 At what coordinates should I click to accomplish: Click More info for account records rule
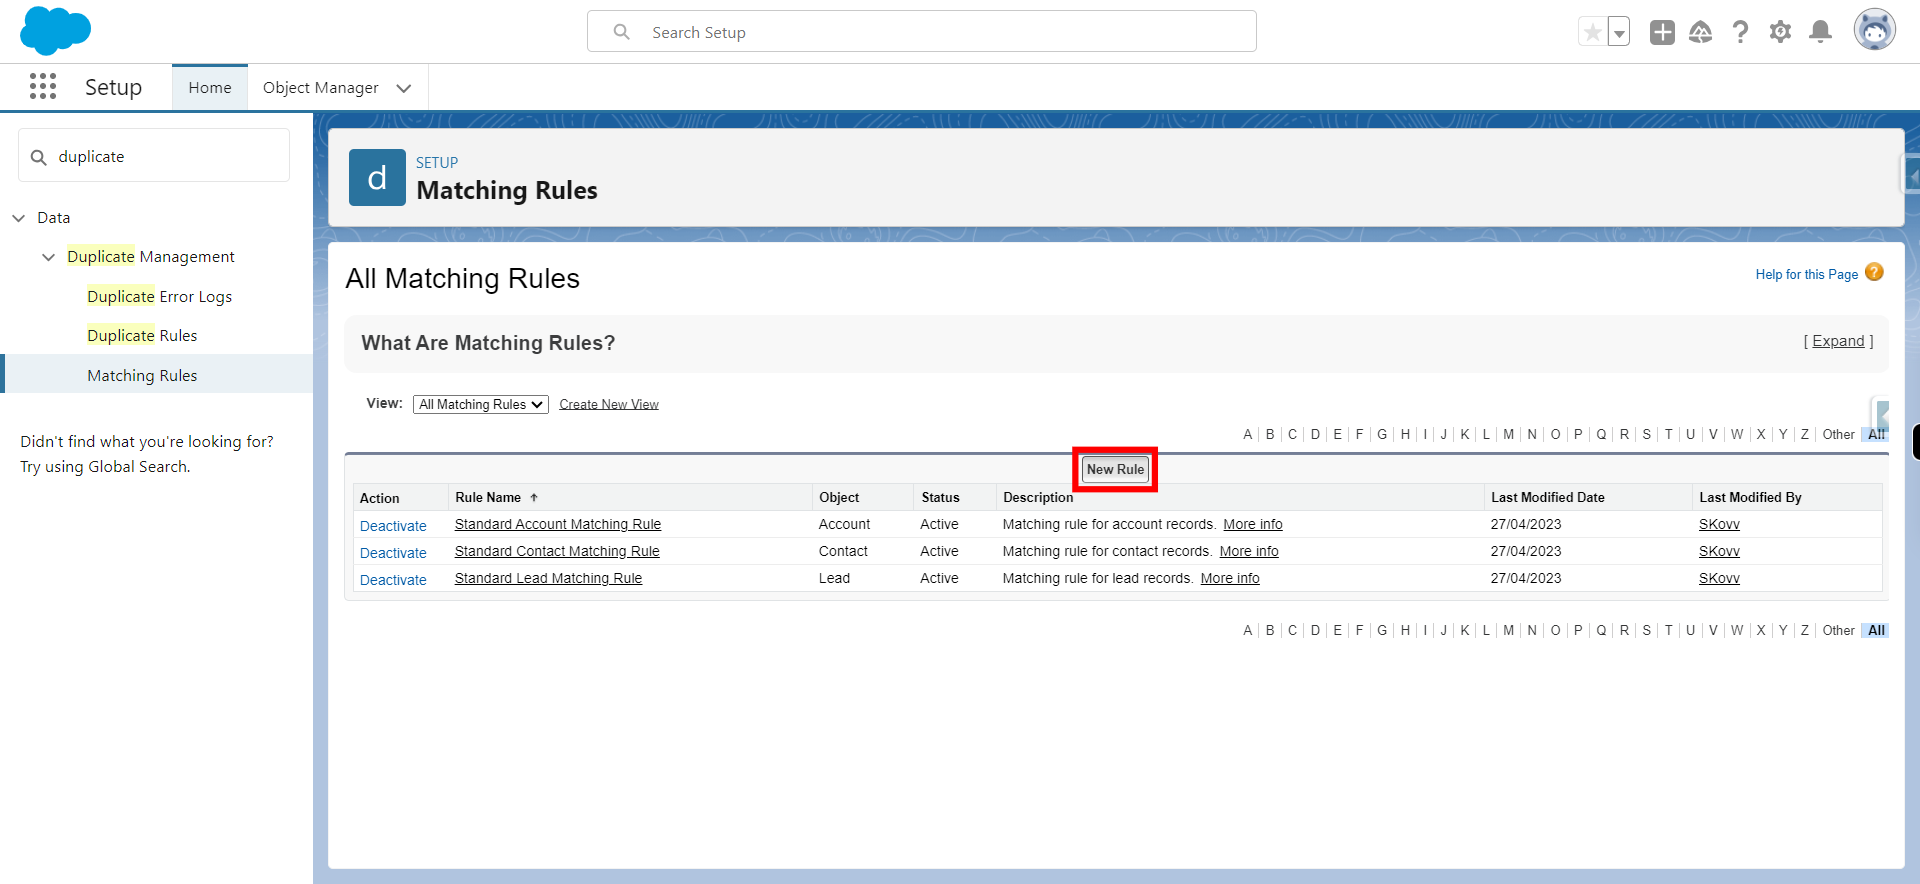[x=1253, y=524]
